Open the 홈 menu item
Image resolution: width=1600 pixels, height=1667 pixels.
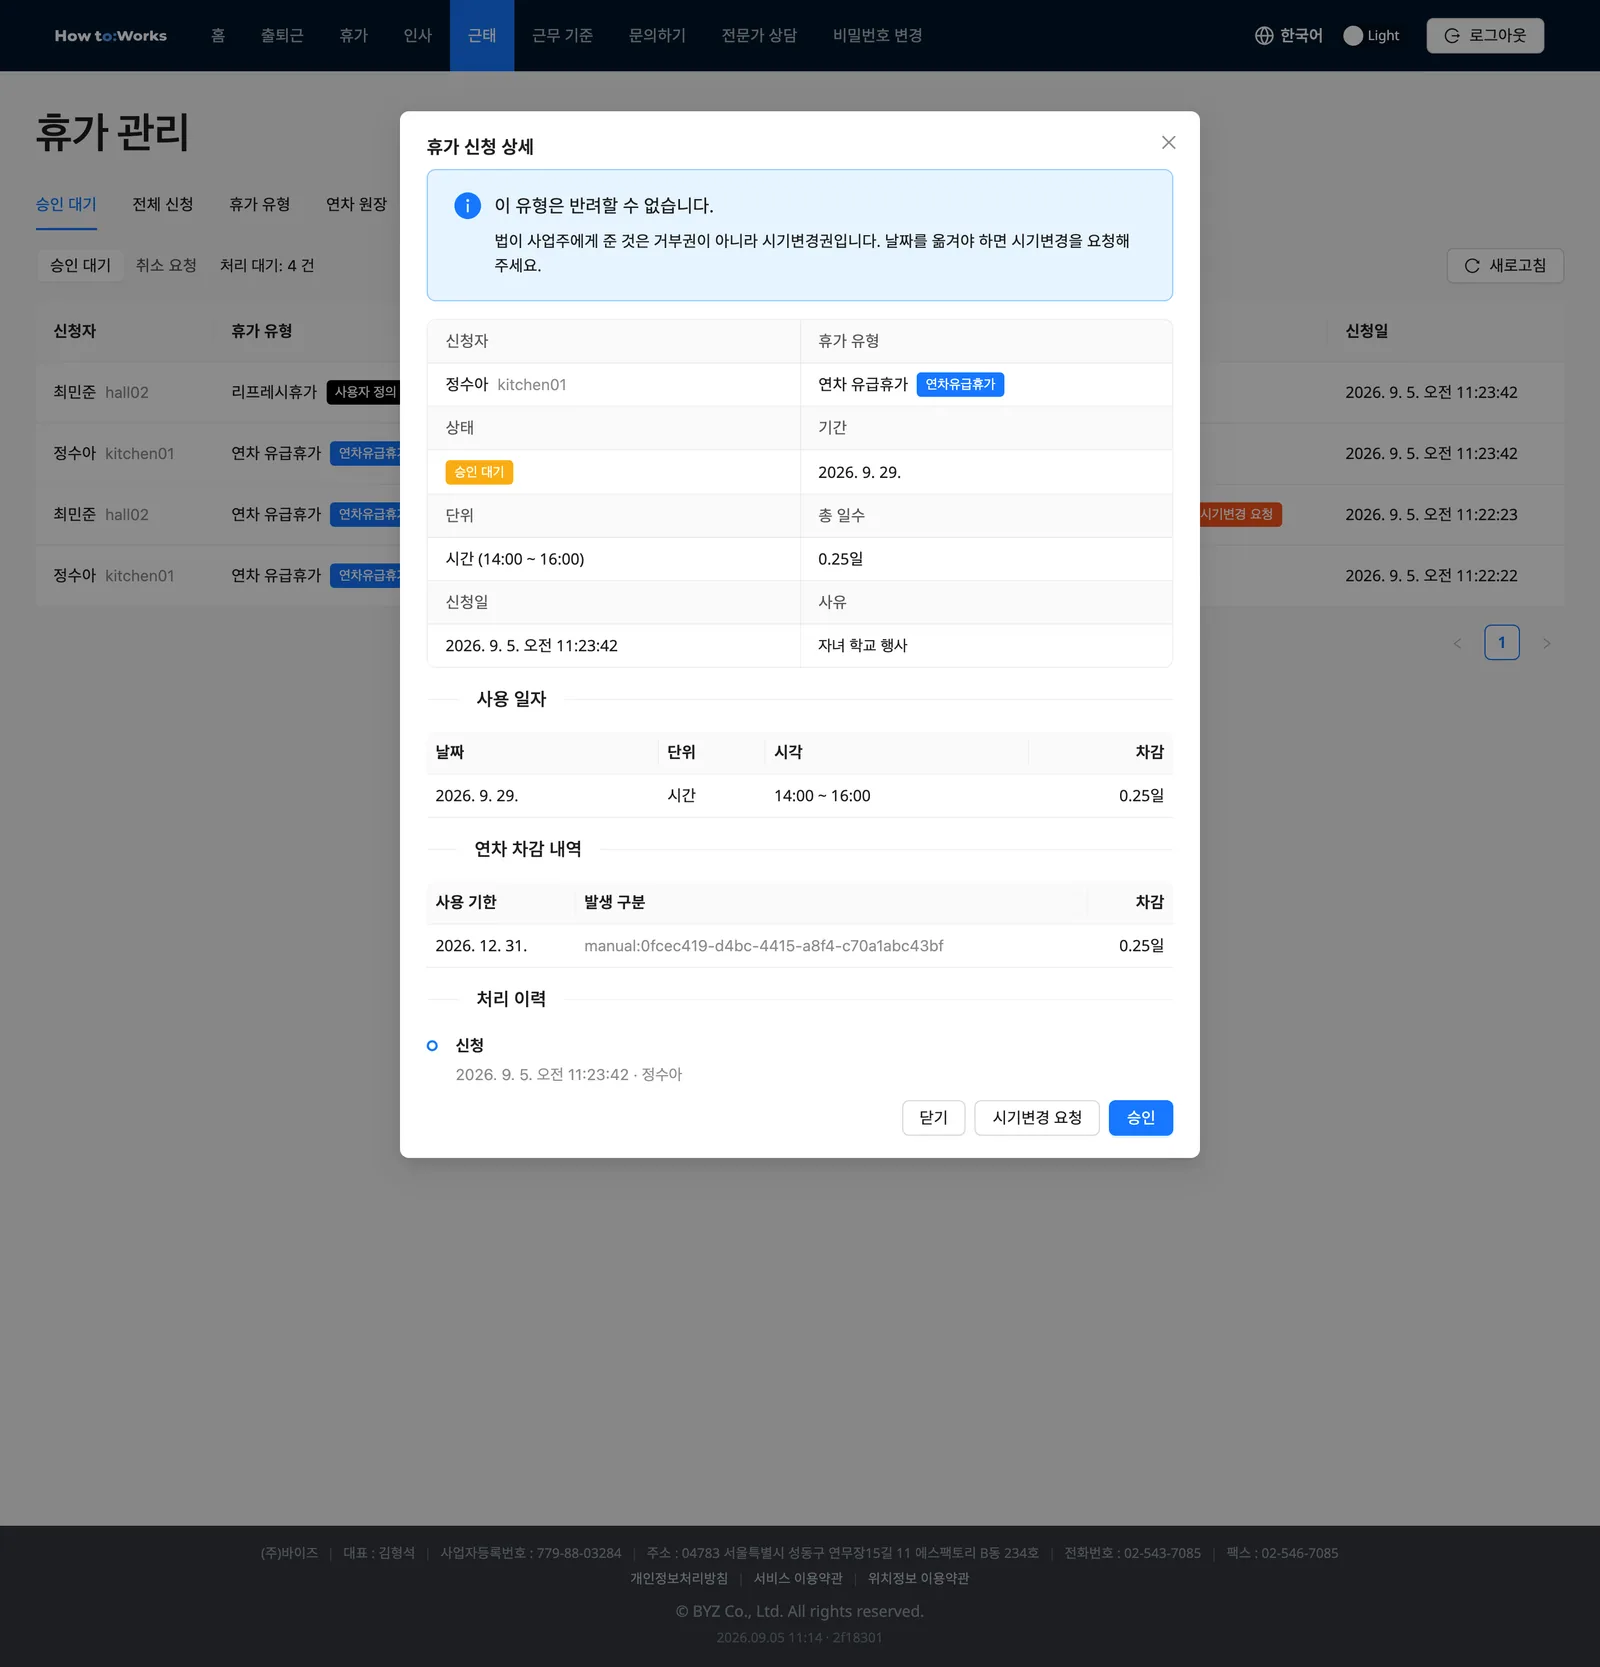(x=218, y=36)
